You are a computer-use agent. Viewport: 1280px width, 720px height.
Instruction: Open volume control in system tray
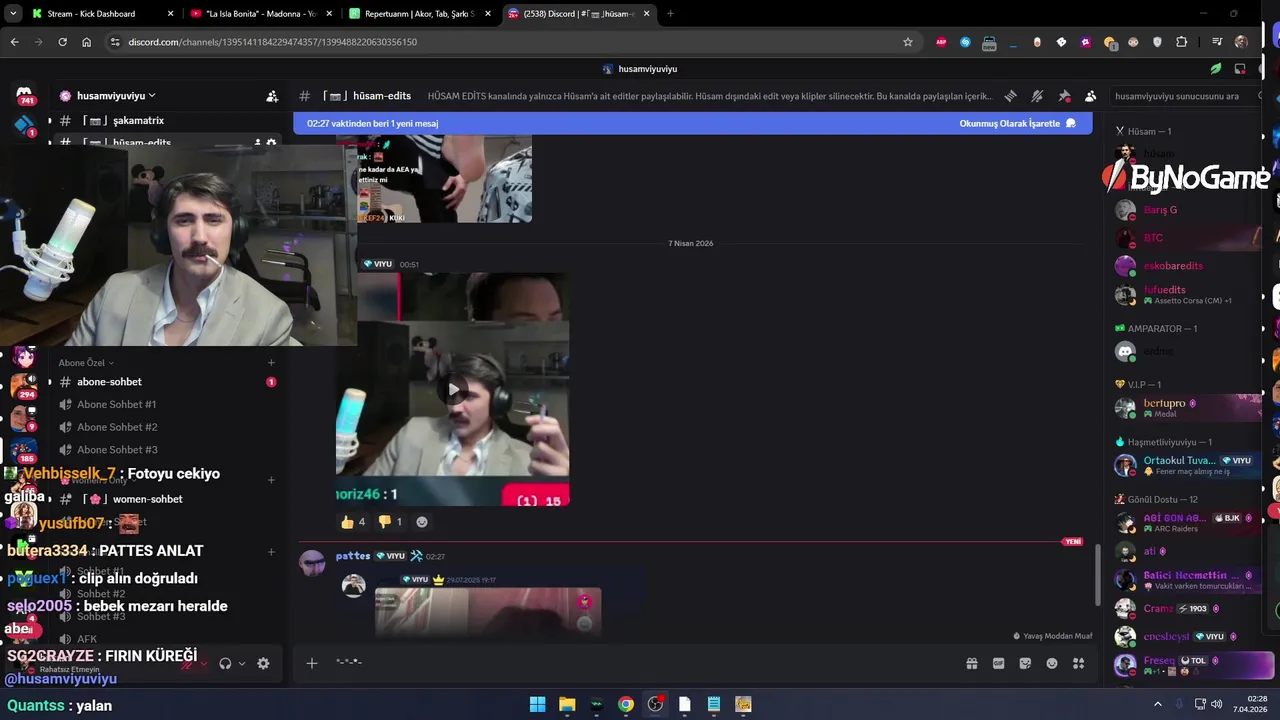[x=1217, y=704]
